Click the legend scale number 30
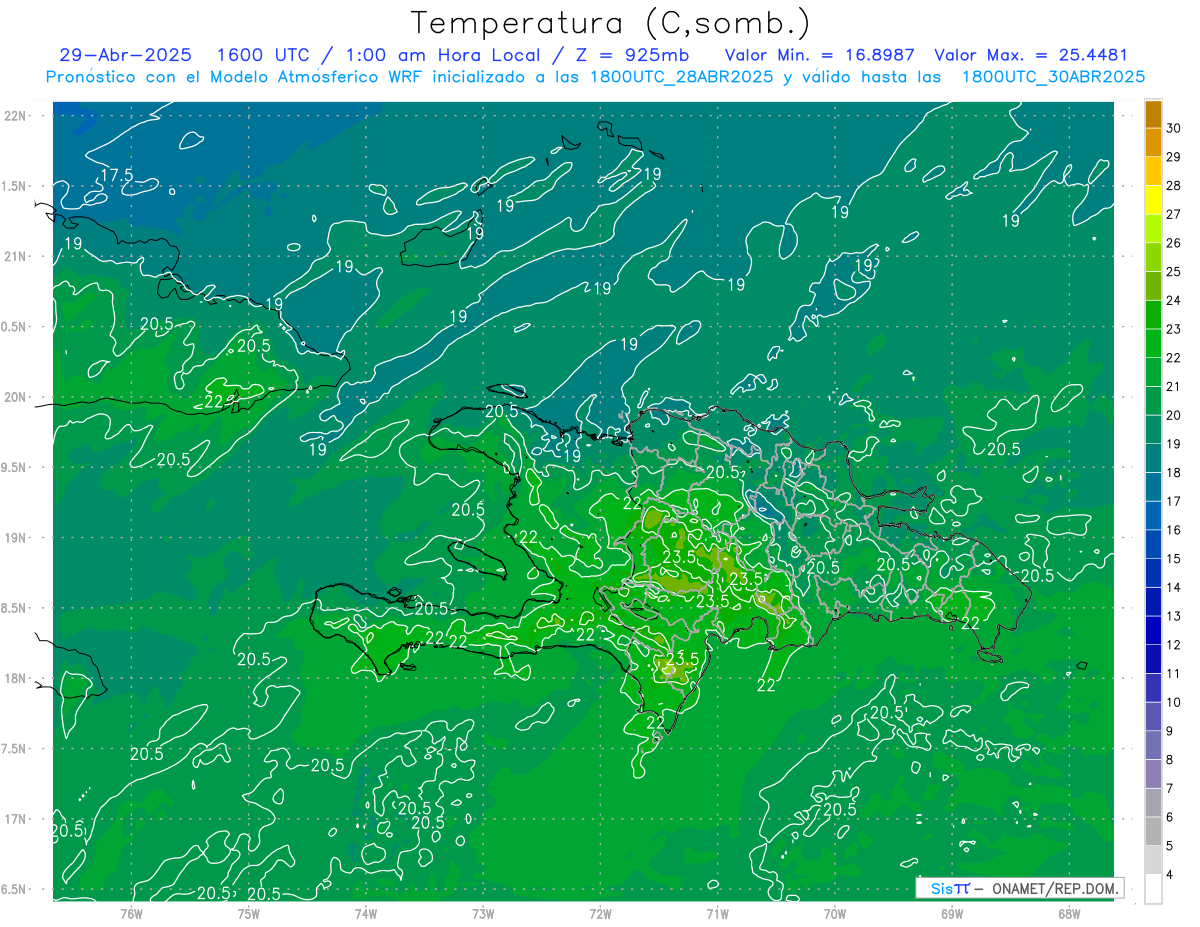Screen dimensions: 1200x927 tap(1174, 128)
